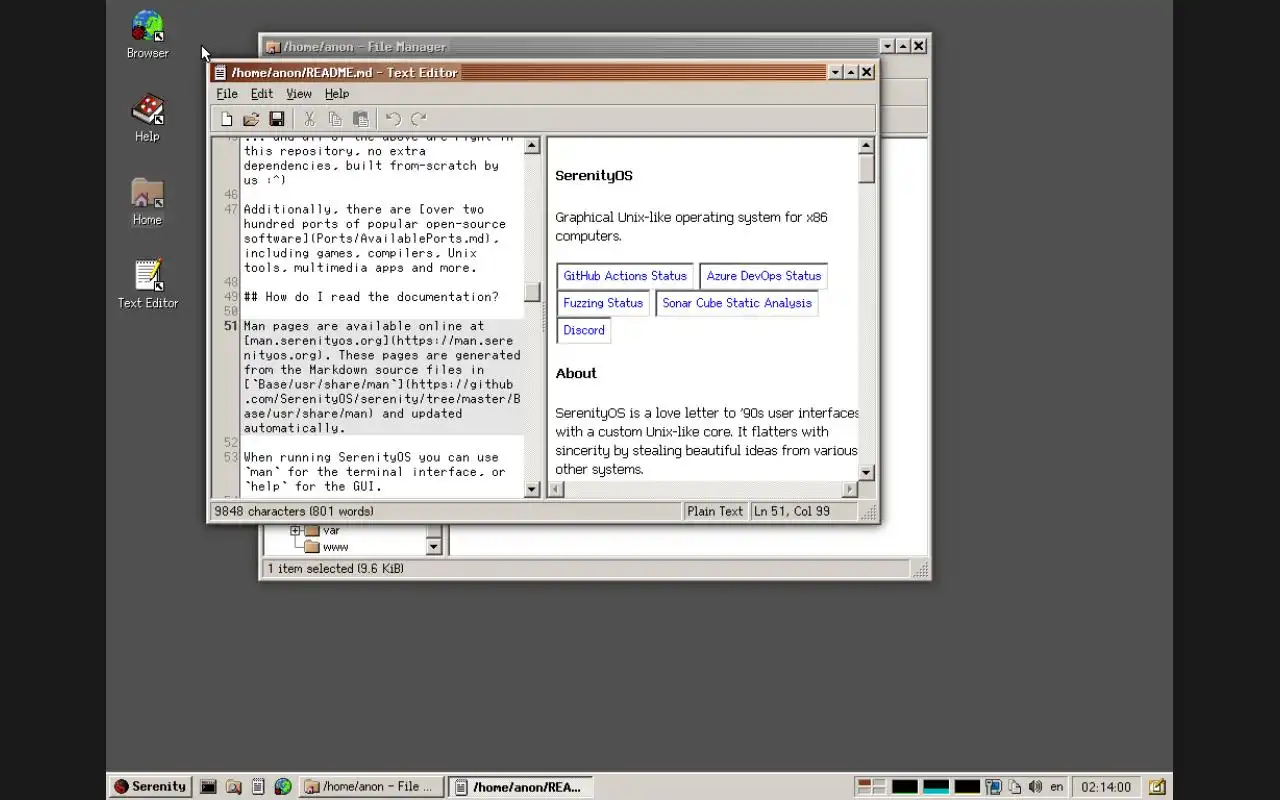
Task: Click the Cut scissors icon
Action: click(309, 119)
